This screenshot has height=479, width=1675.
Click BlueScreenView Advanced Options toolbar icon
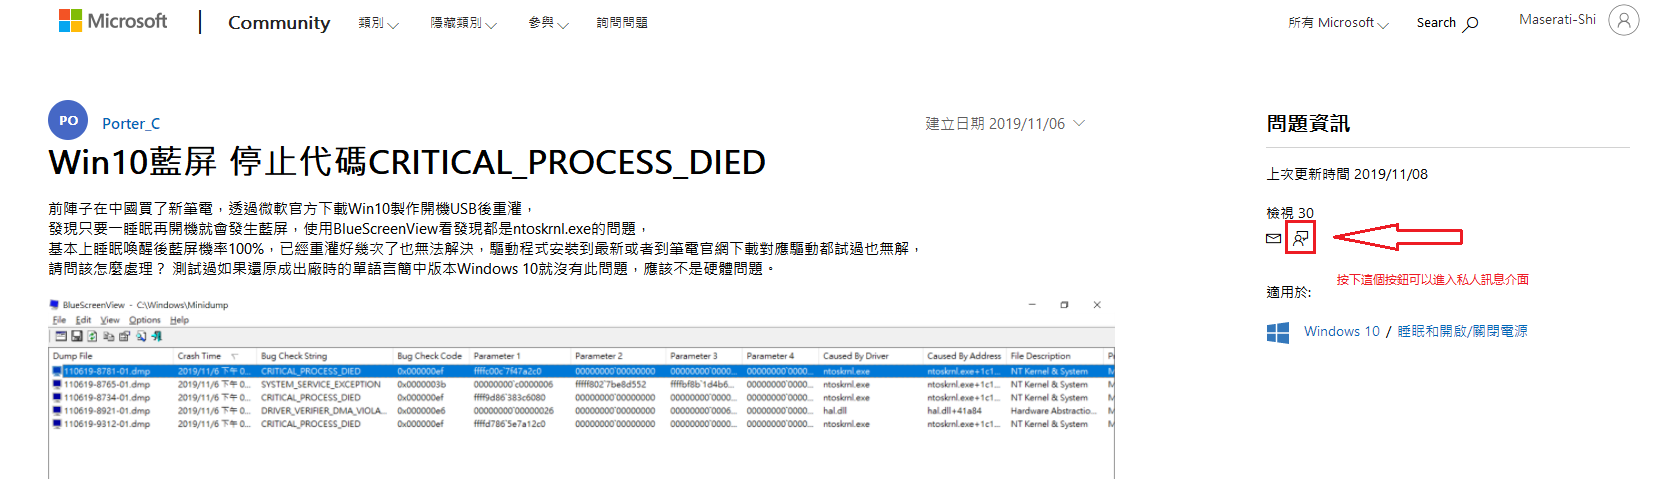(x=61, y=336)
